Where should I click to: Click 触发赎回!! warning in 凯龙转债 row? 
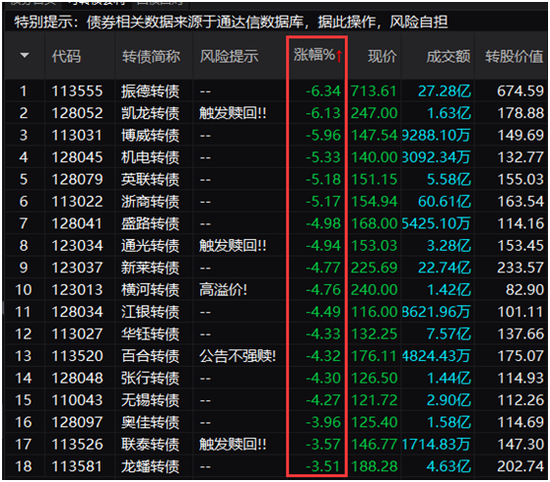[x=233, y=113]
